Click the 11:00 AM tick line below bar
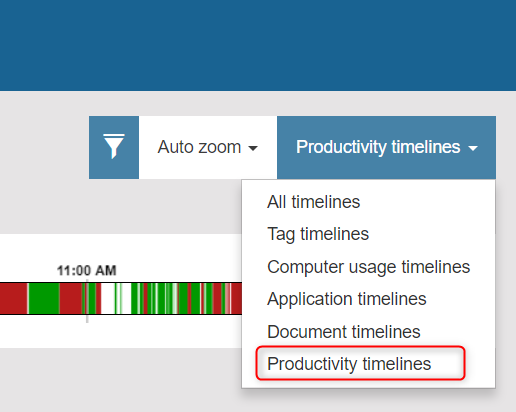516x412 pixels. coord(87,318)
